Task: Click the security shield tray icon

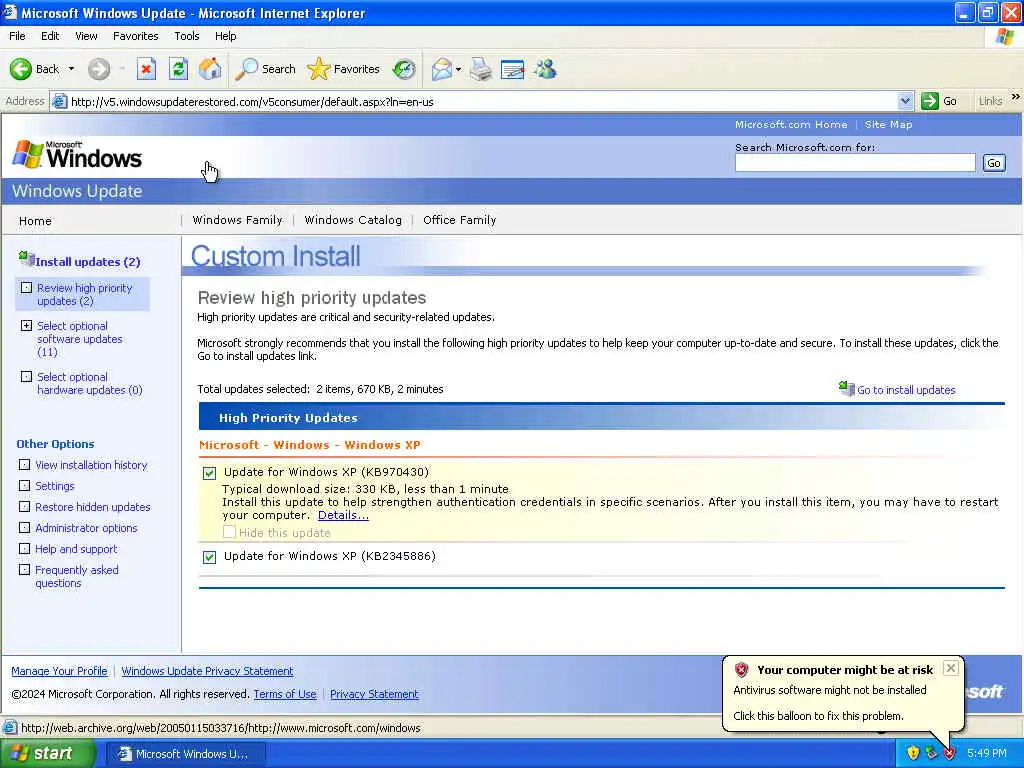Action: (x=913, y=753)
